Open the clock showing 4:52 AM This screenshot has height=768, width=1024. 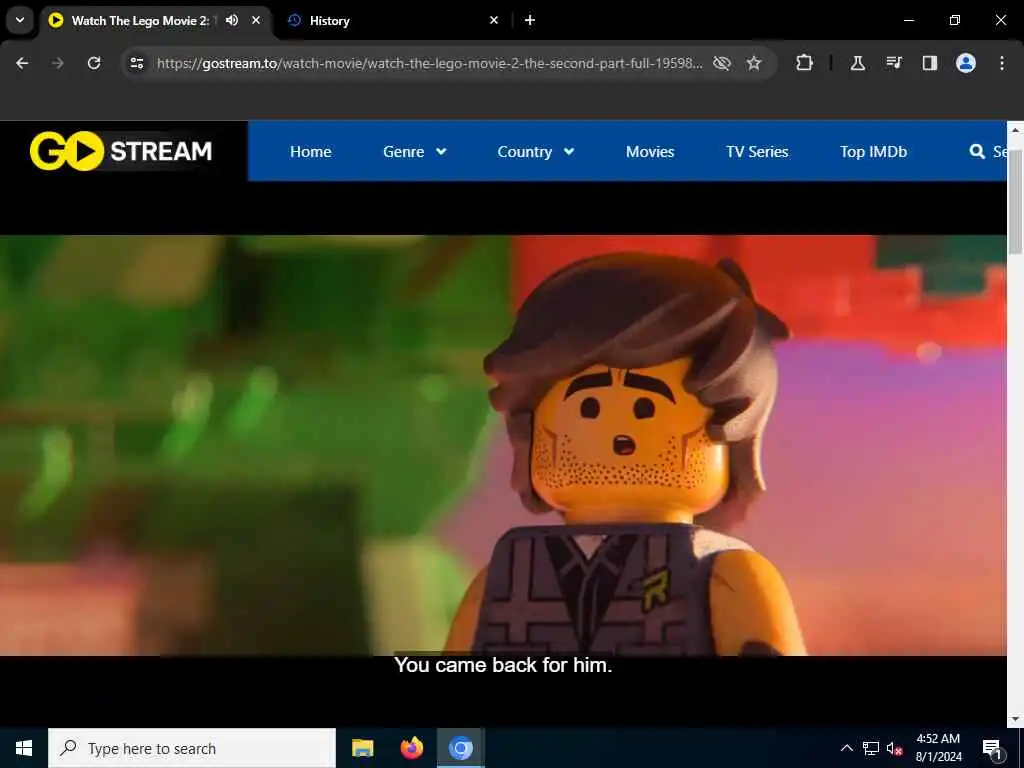(x=938, y=748)
